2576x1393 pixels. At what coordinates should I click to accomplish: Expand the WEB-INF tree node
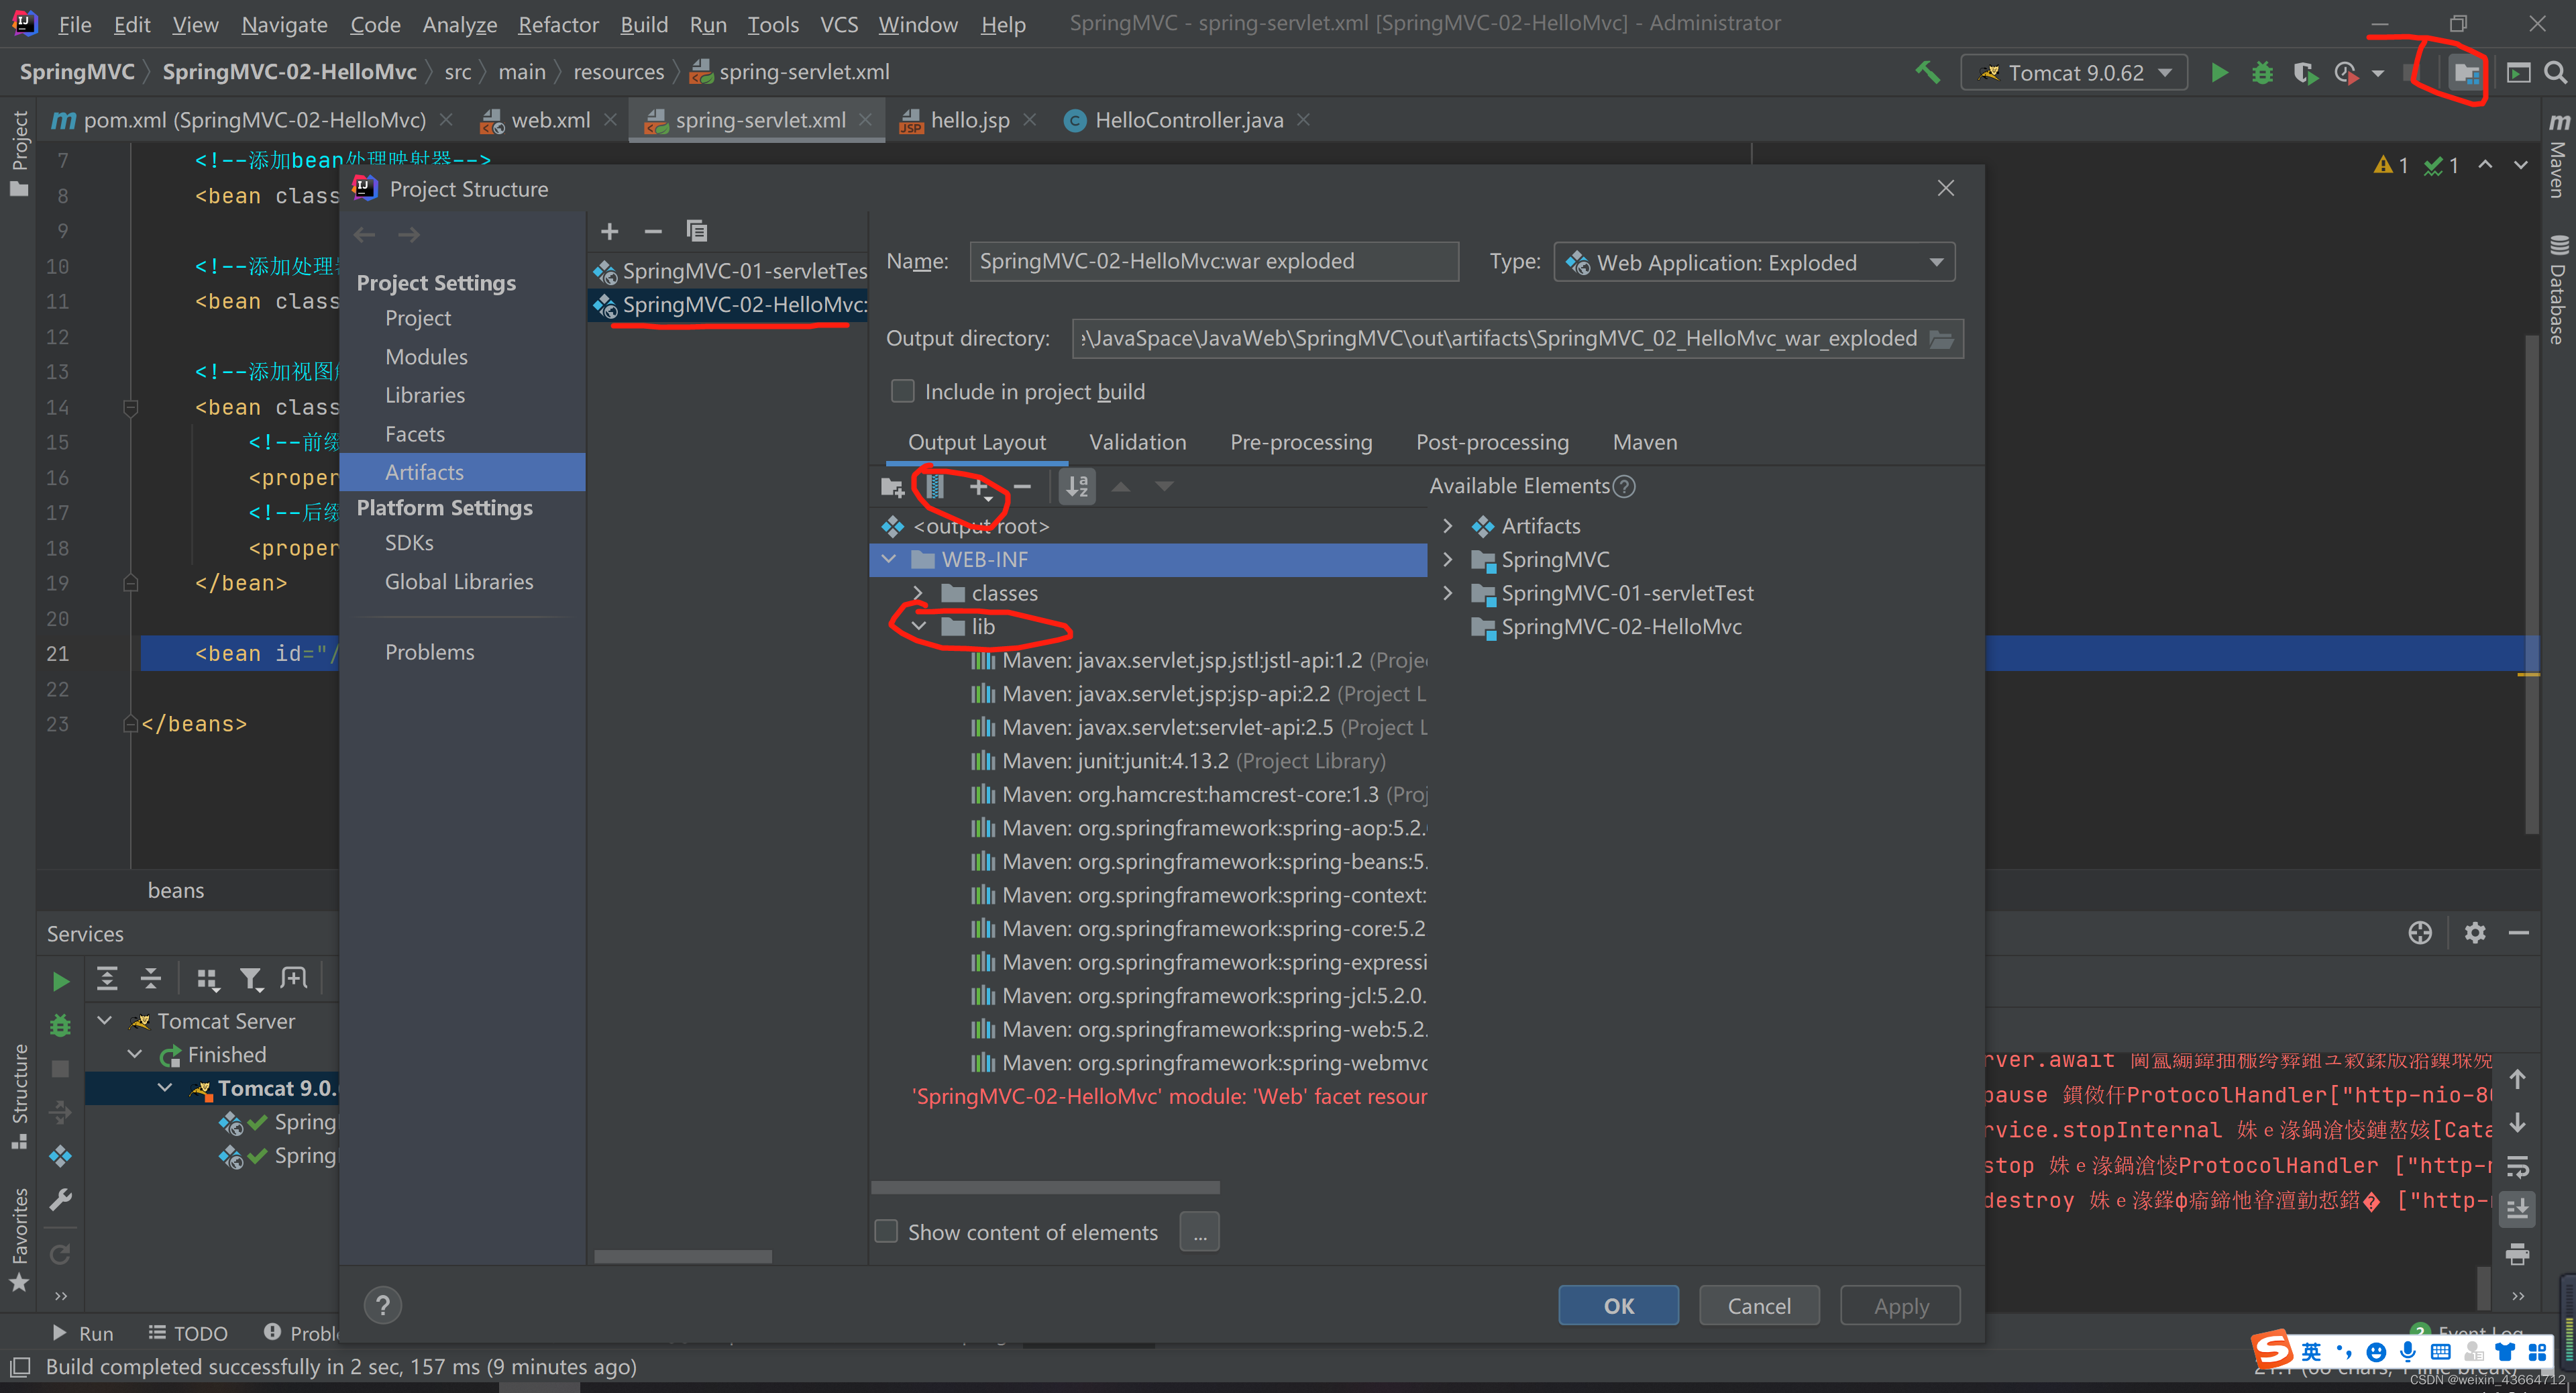pyautogui.click(x=890, y=558)
